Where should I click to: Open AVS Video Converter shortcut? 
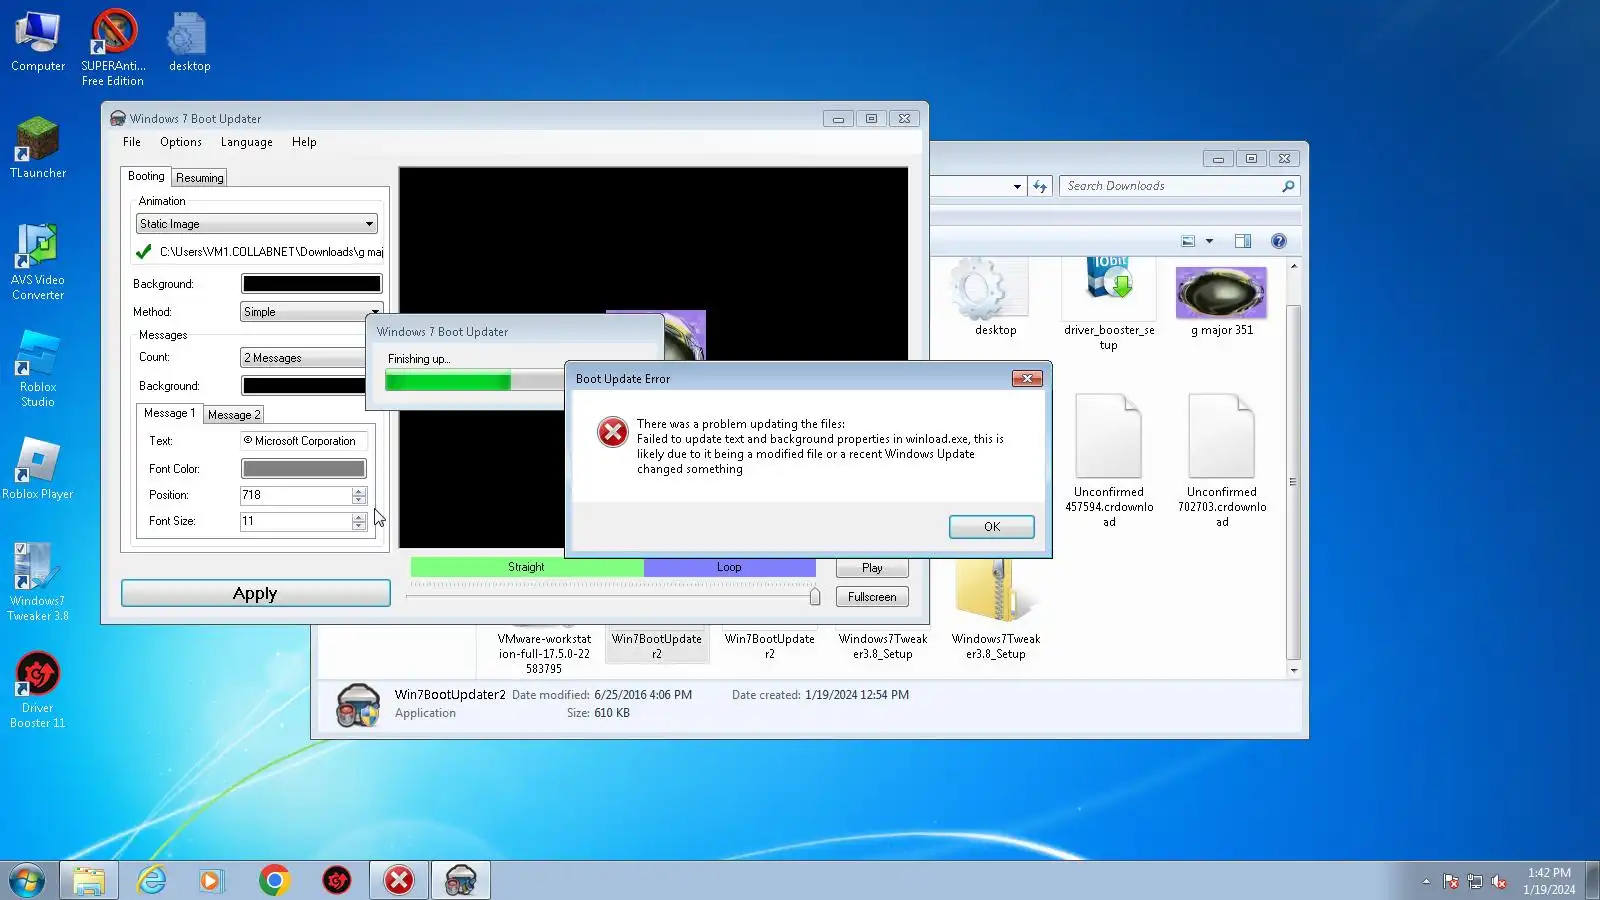point(38,262)
